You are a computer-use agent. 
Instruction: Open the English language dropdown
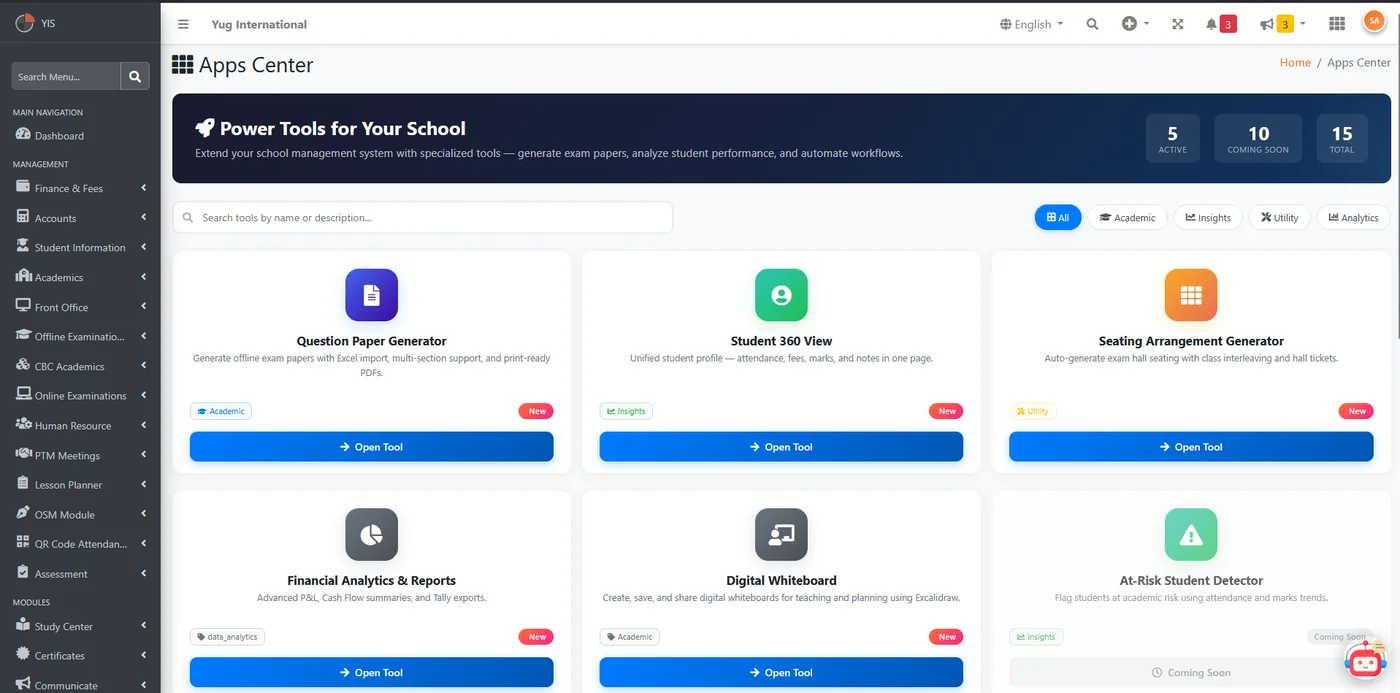point(1032,24)
